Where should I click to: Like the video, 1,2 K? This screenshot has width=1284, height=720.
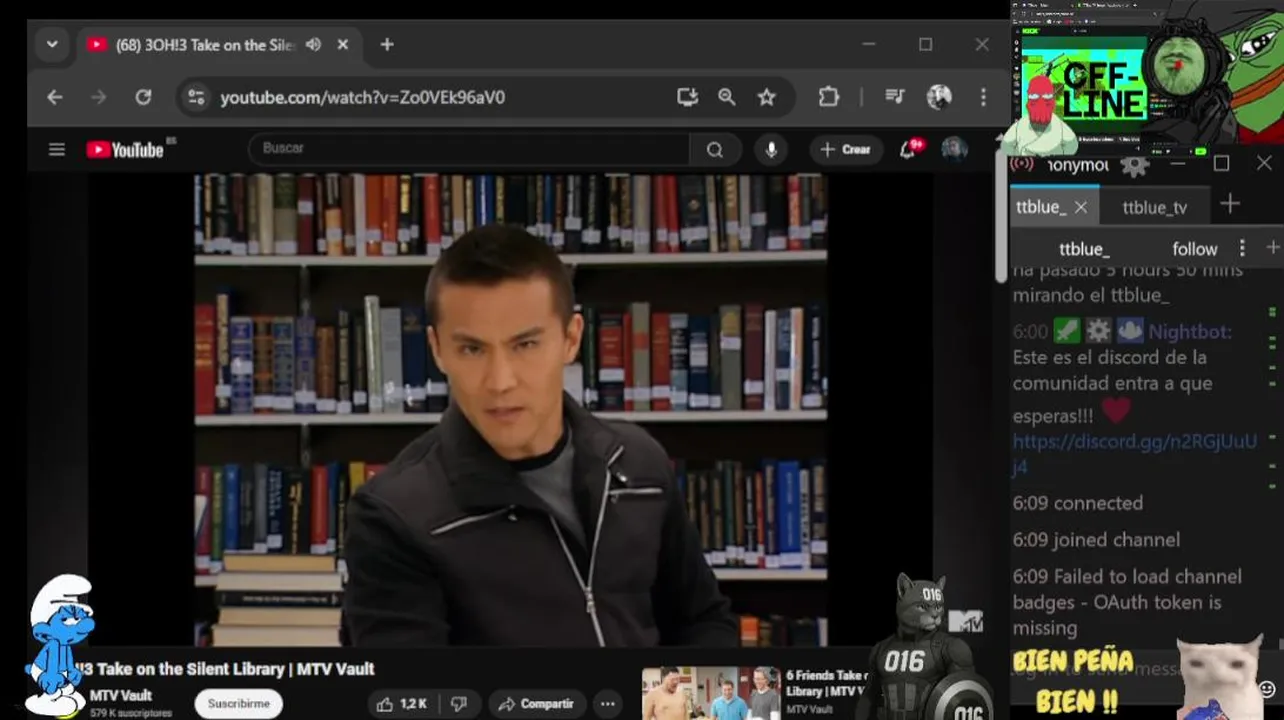tap(403, 704)
